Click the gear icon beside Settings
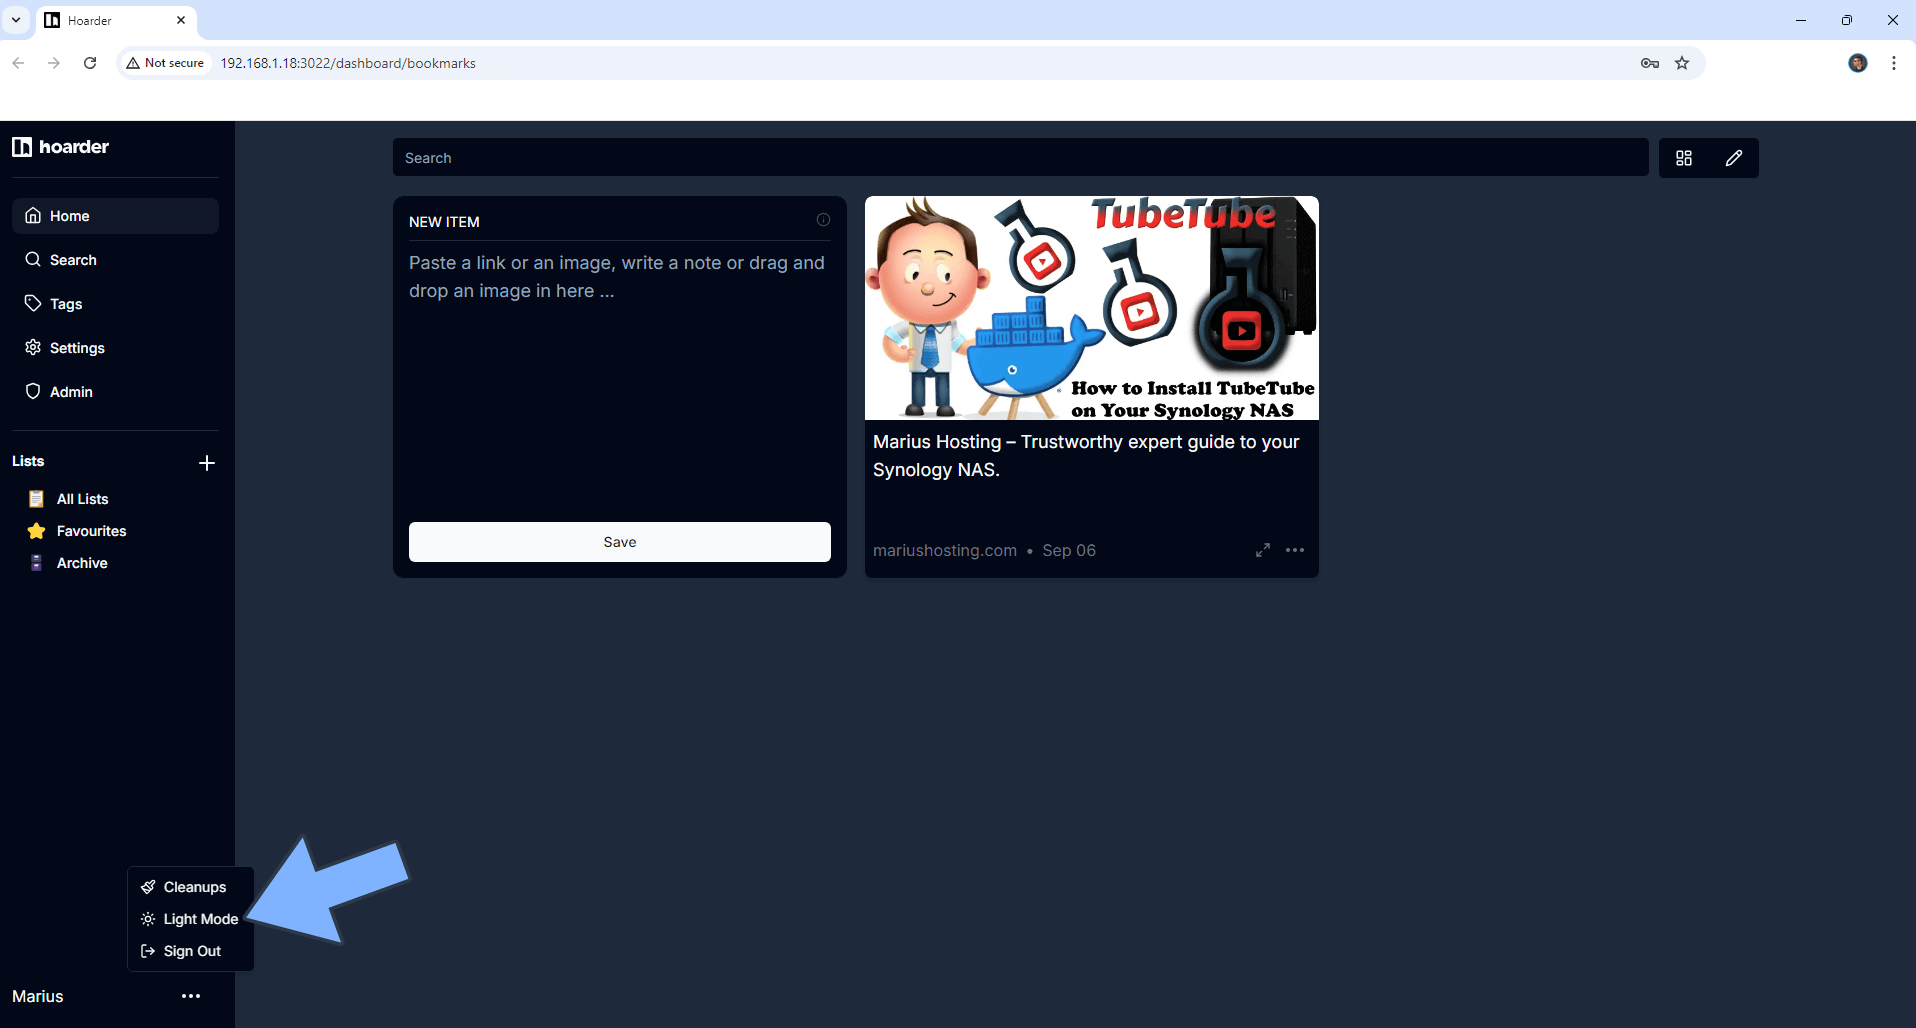 [33, 347]
